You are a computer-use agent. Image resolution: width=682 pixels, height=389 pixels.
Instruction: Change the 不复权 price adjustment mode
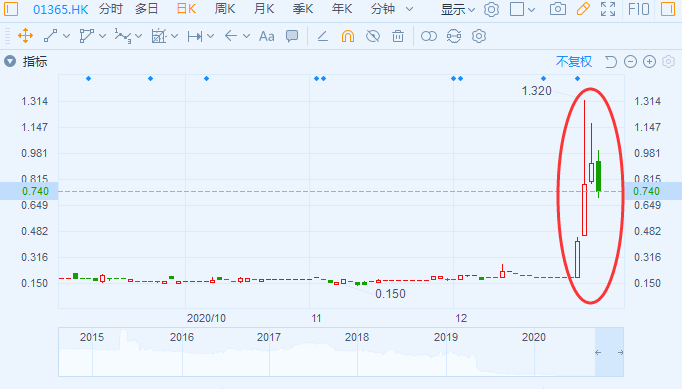coord(574,62)
